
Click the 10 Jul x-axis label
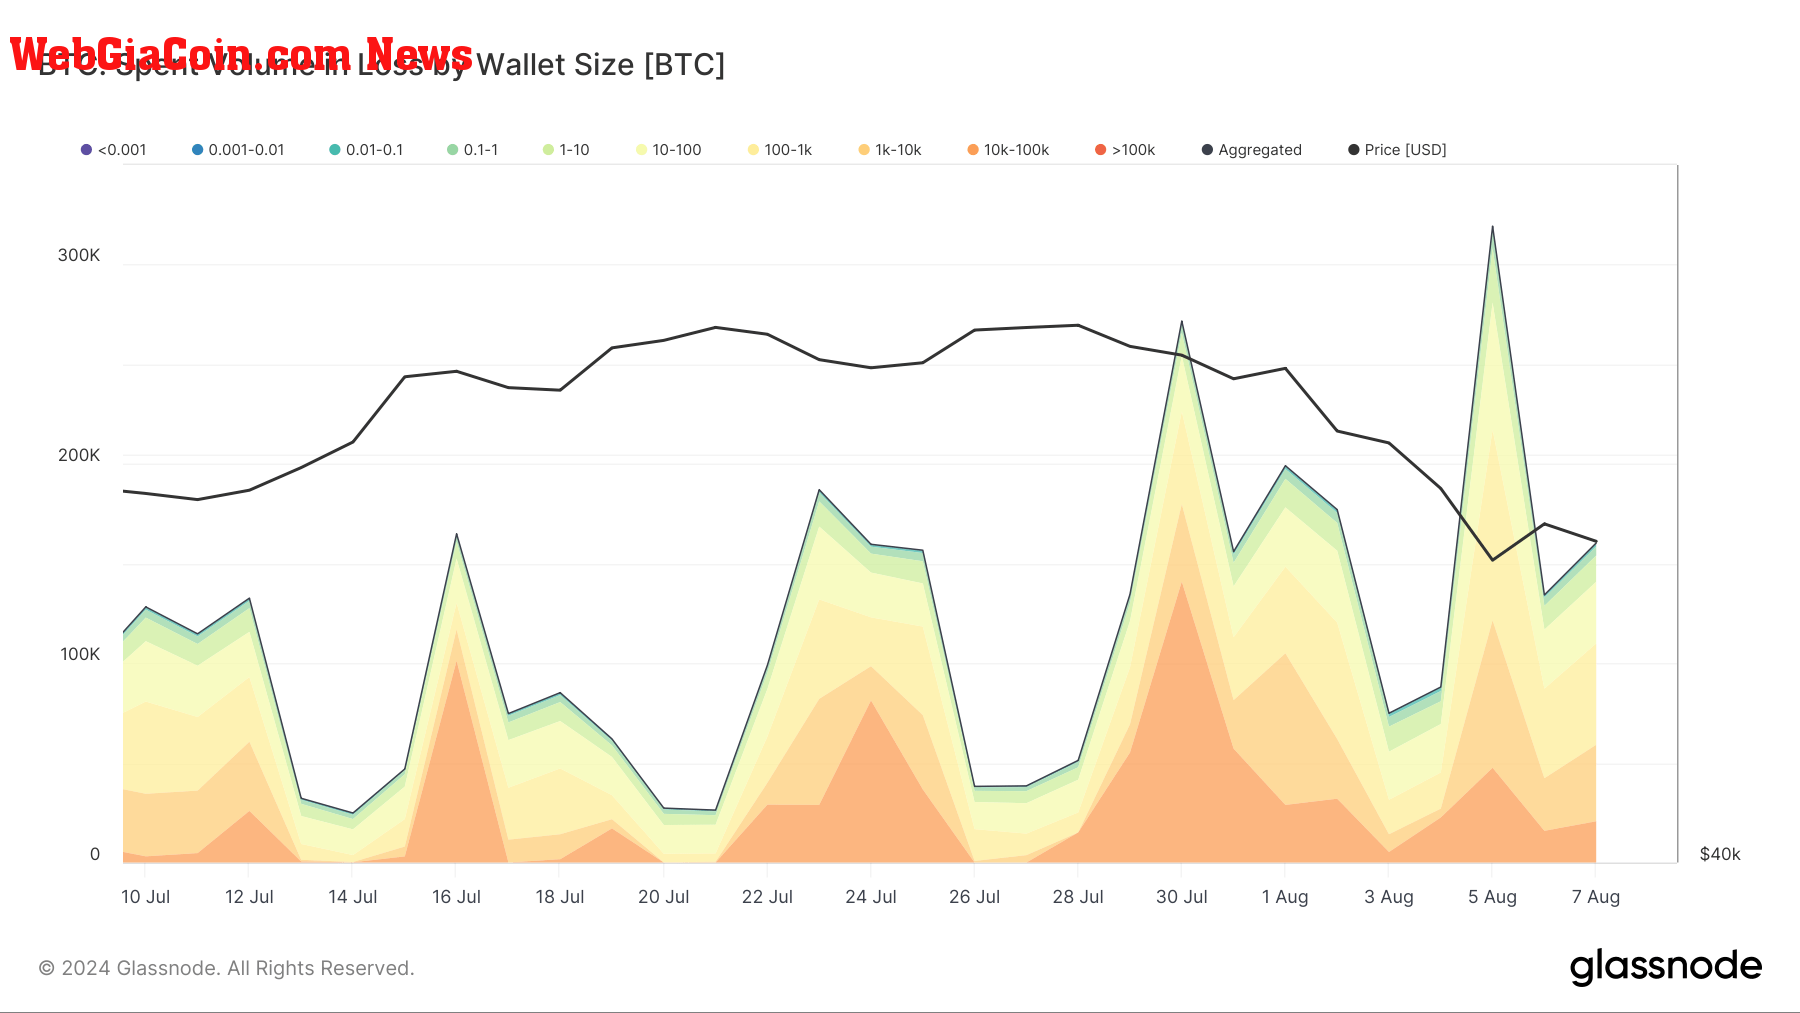(x=146, y=897)
